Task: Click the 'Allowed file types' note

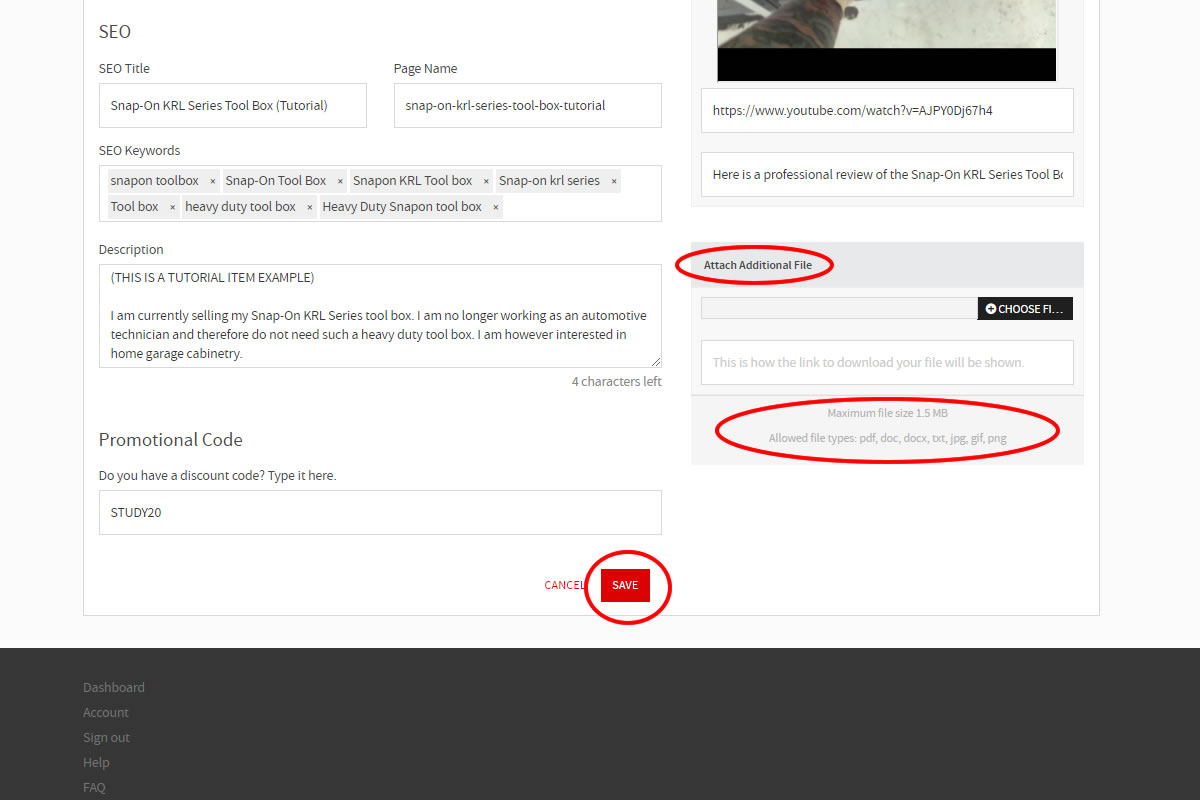Action: coord(887,438)
